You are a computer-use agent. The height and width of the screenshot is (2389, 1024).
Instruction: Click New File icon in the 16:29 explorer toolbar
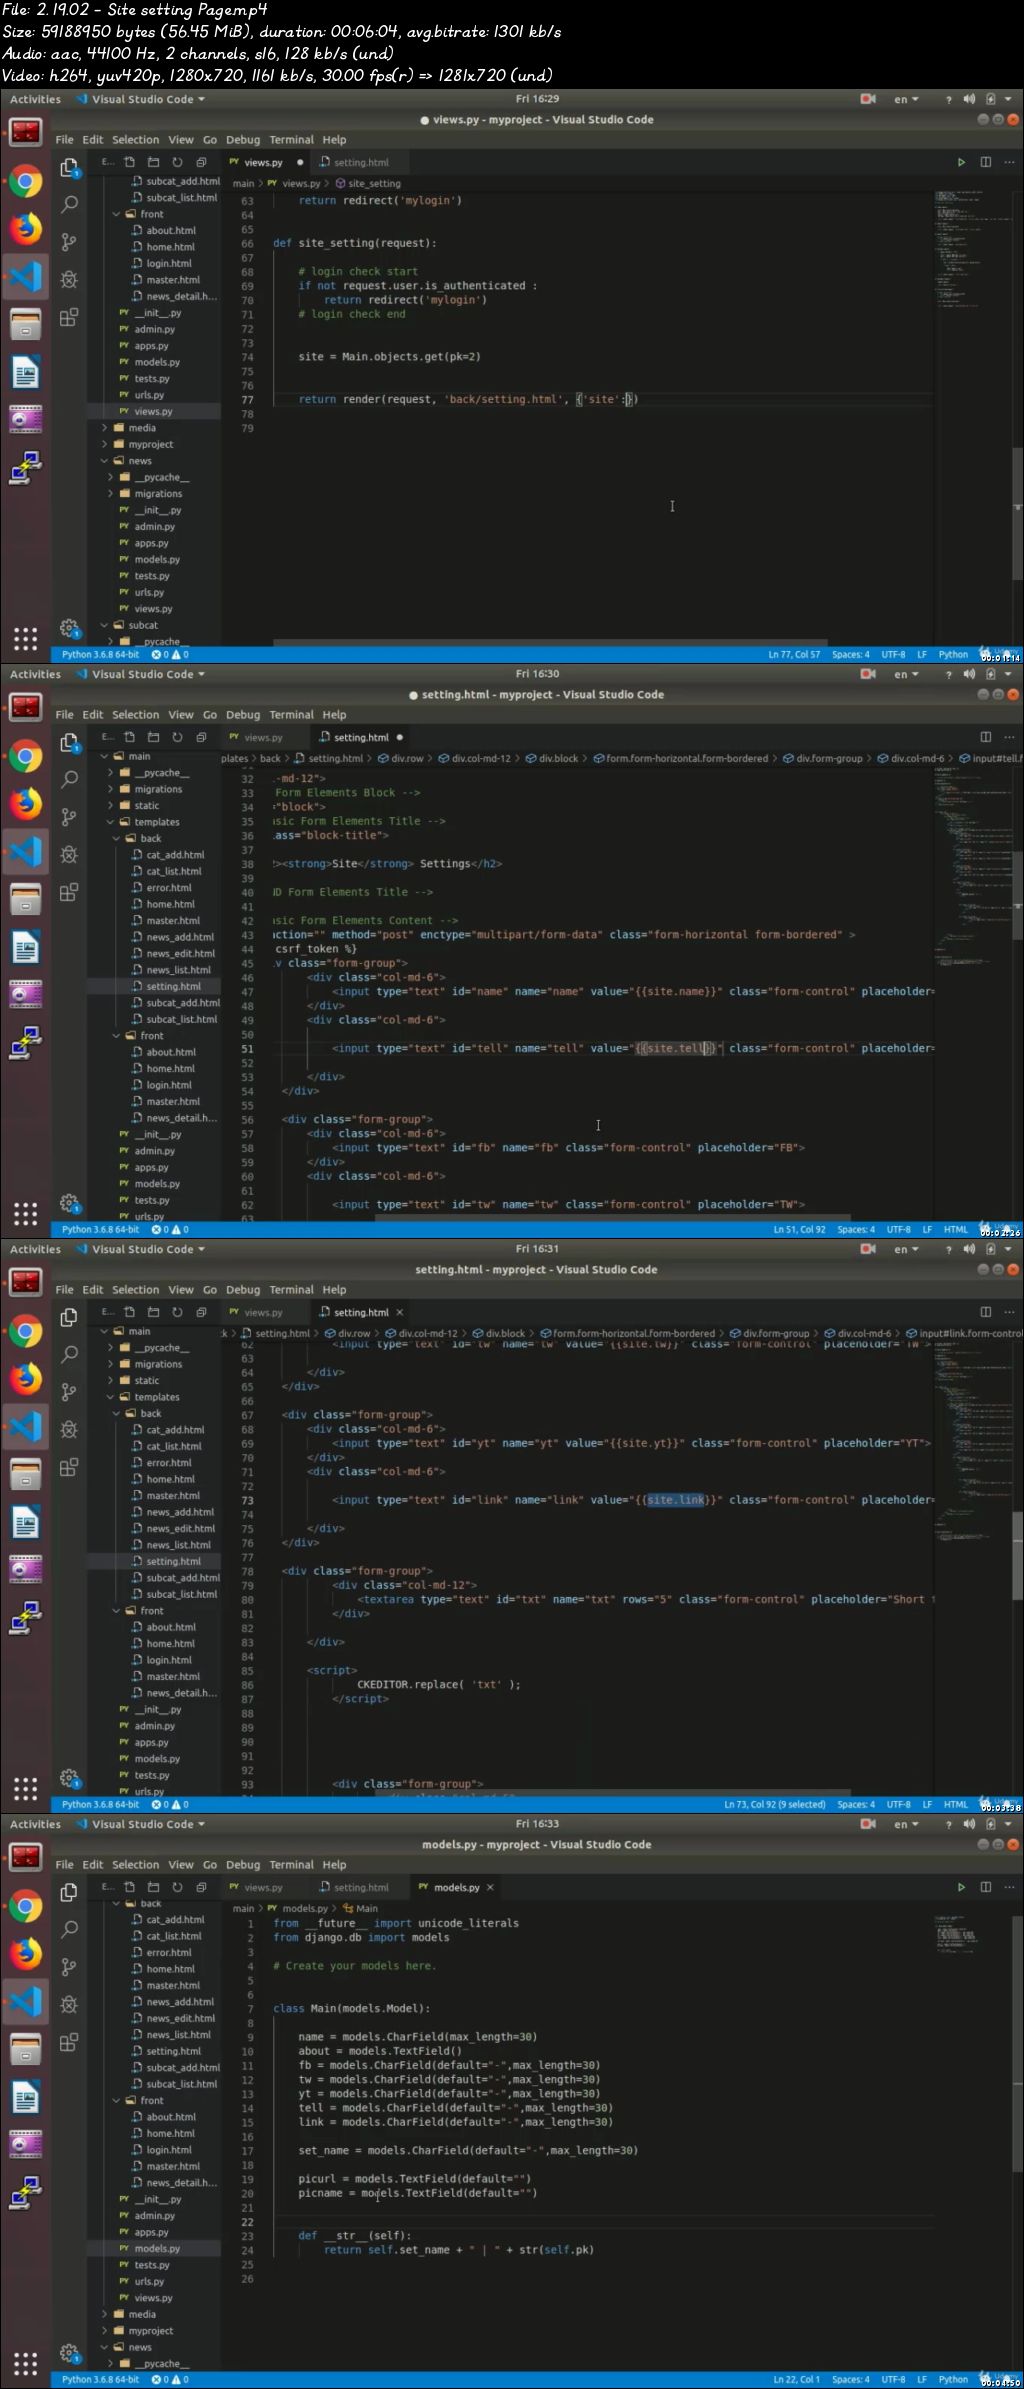(x=130, y=162)
